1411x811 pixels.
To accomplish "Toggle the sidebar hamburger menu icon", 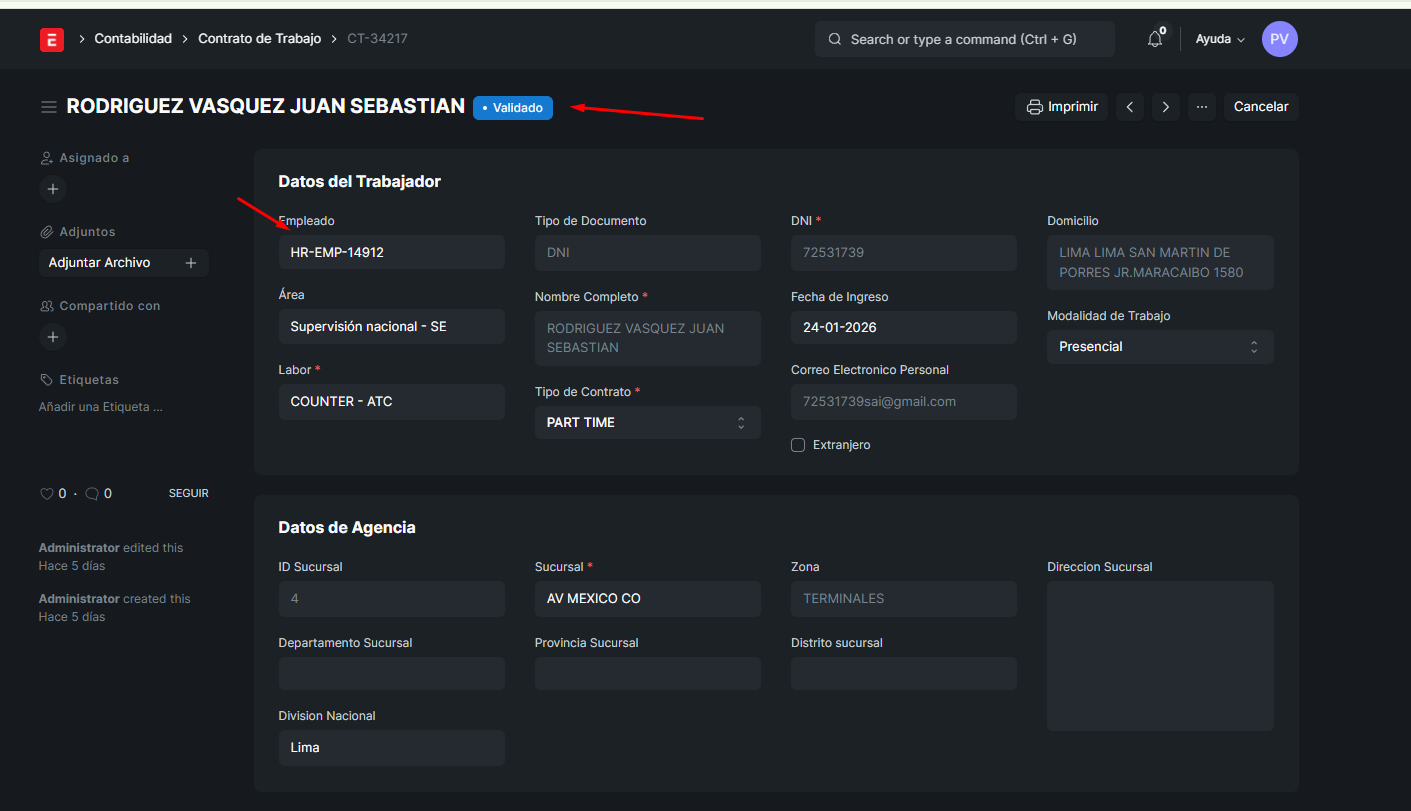I will (48, 107).
